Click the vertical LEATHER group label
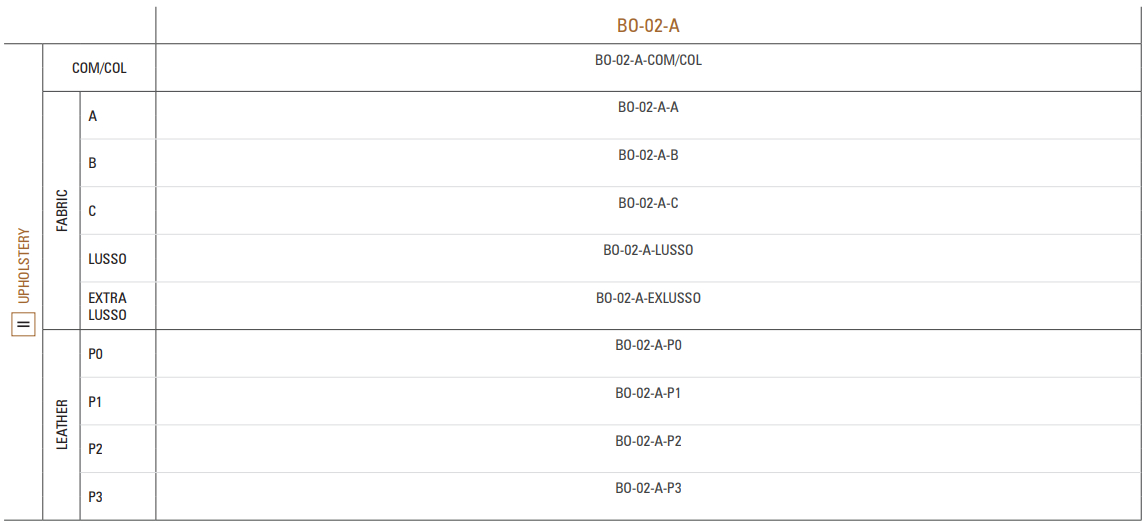 click(62, 425)
